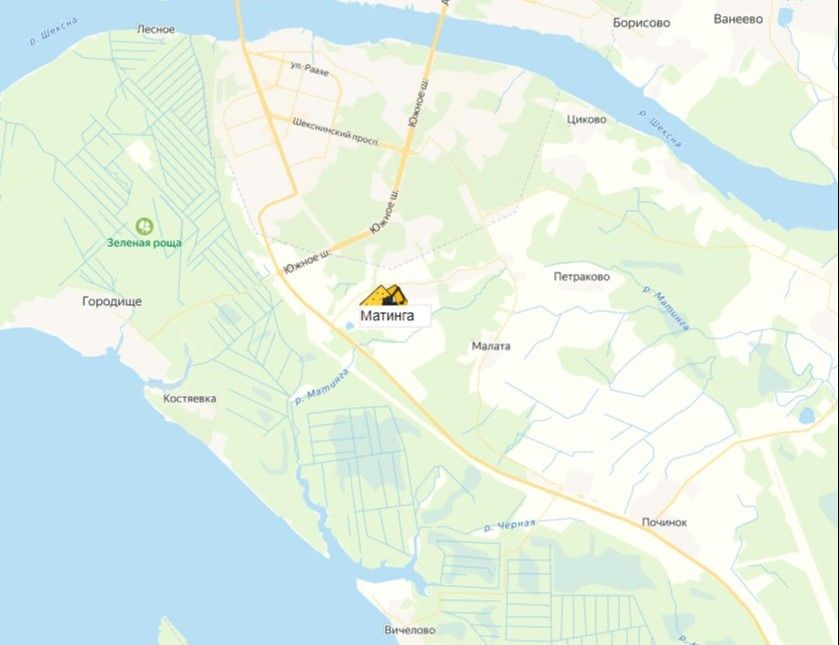
Task: Click the Петраково village name
Action: [x=582, y=277]
